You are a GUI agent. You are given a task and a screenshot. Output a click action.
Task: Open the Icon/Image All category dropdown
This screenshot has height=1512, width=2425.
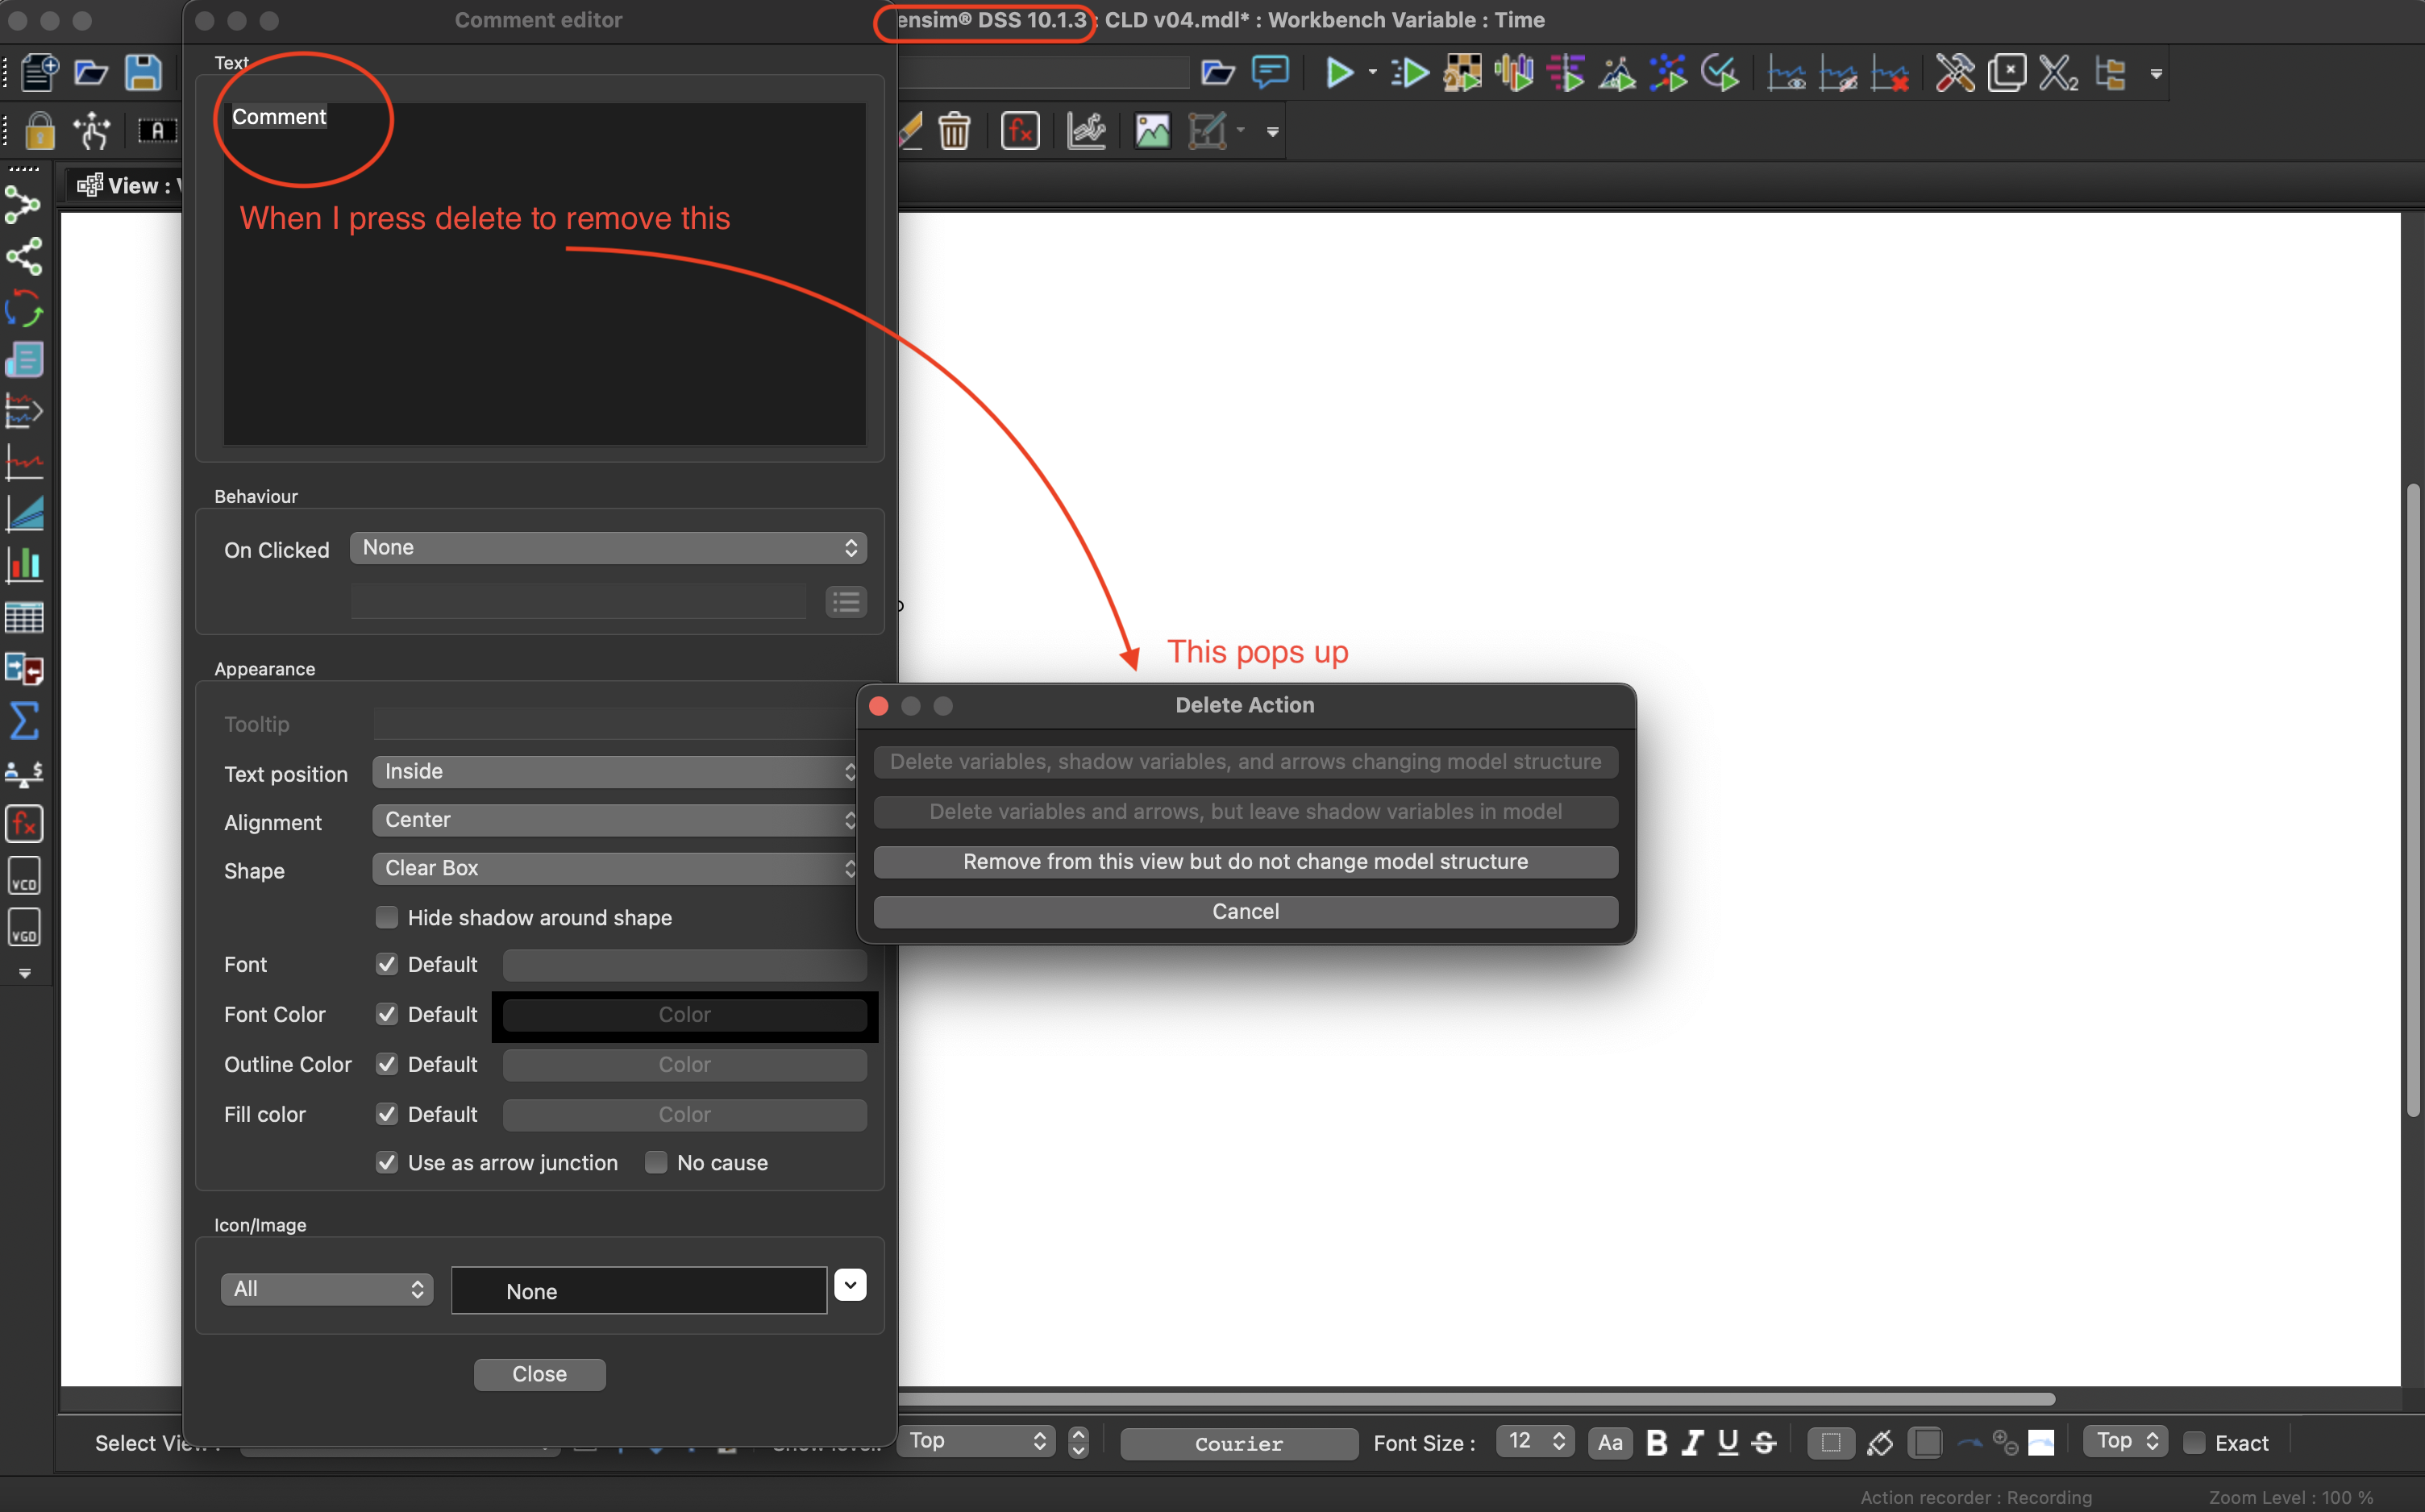327,1289
